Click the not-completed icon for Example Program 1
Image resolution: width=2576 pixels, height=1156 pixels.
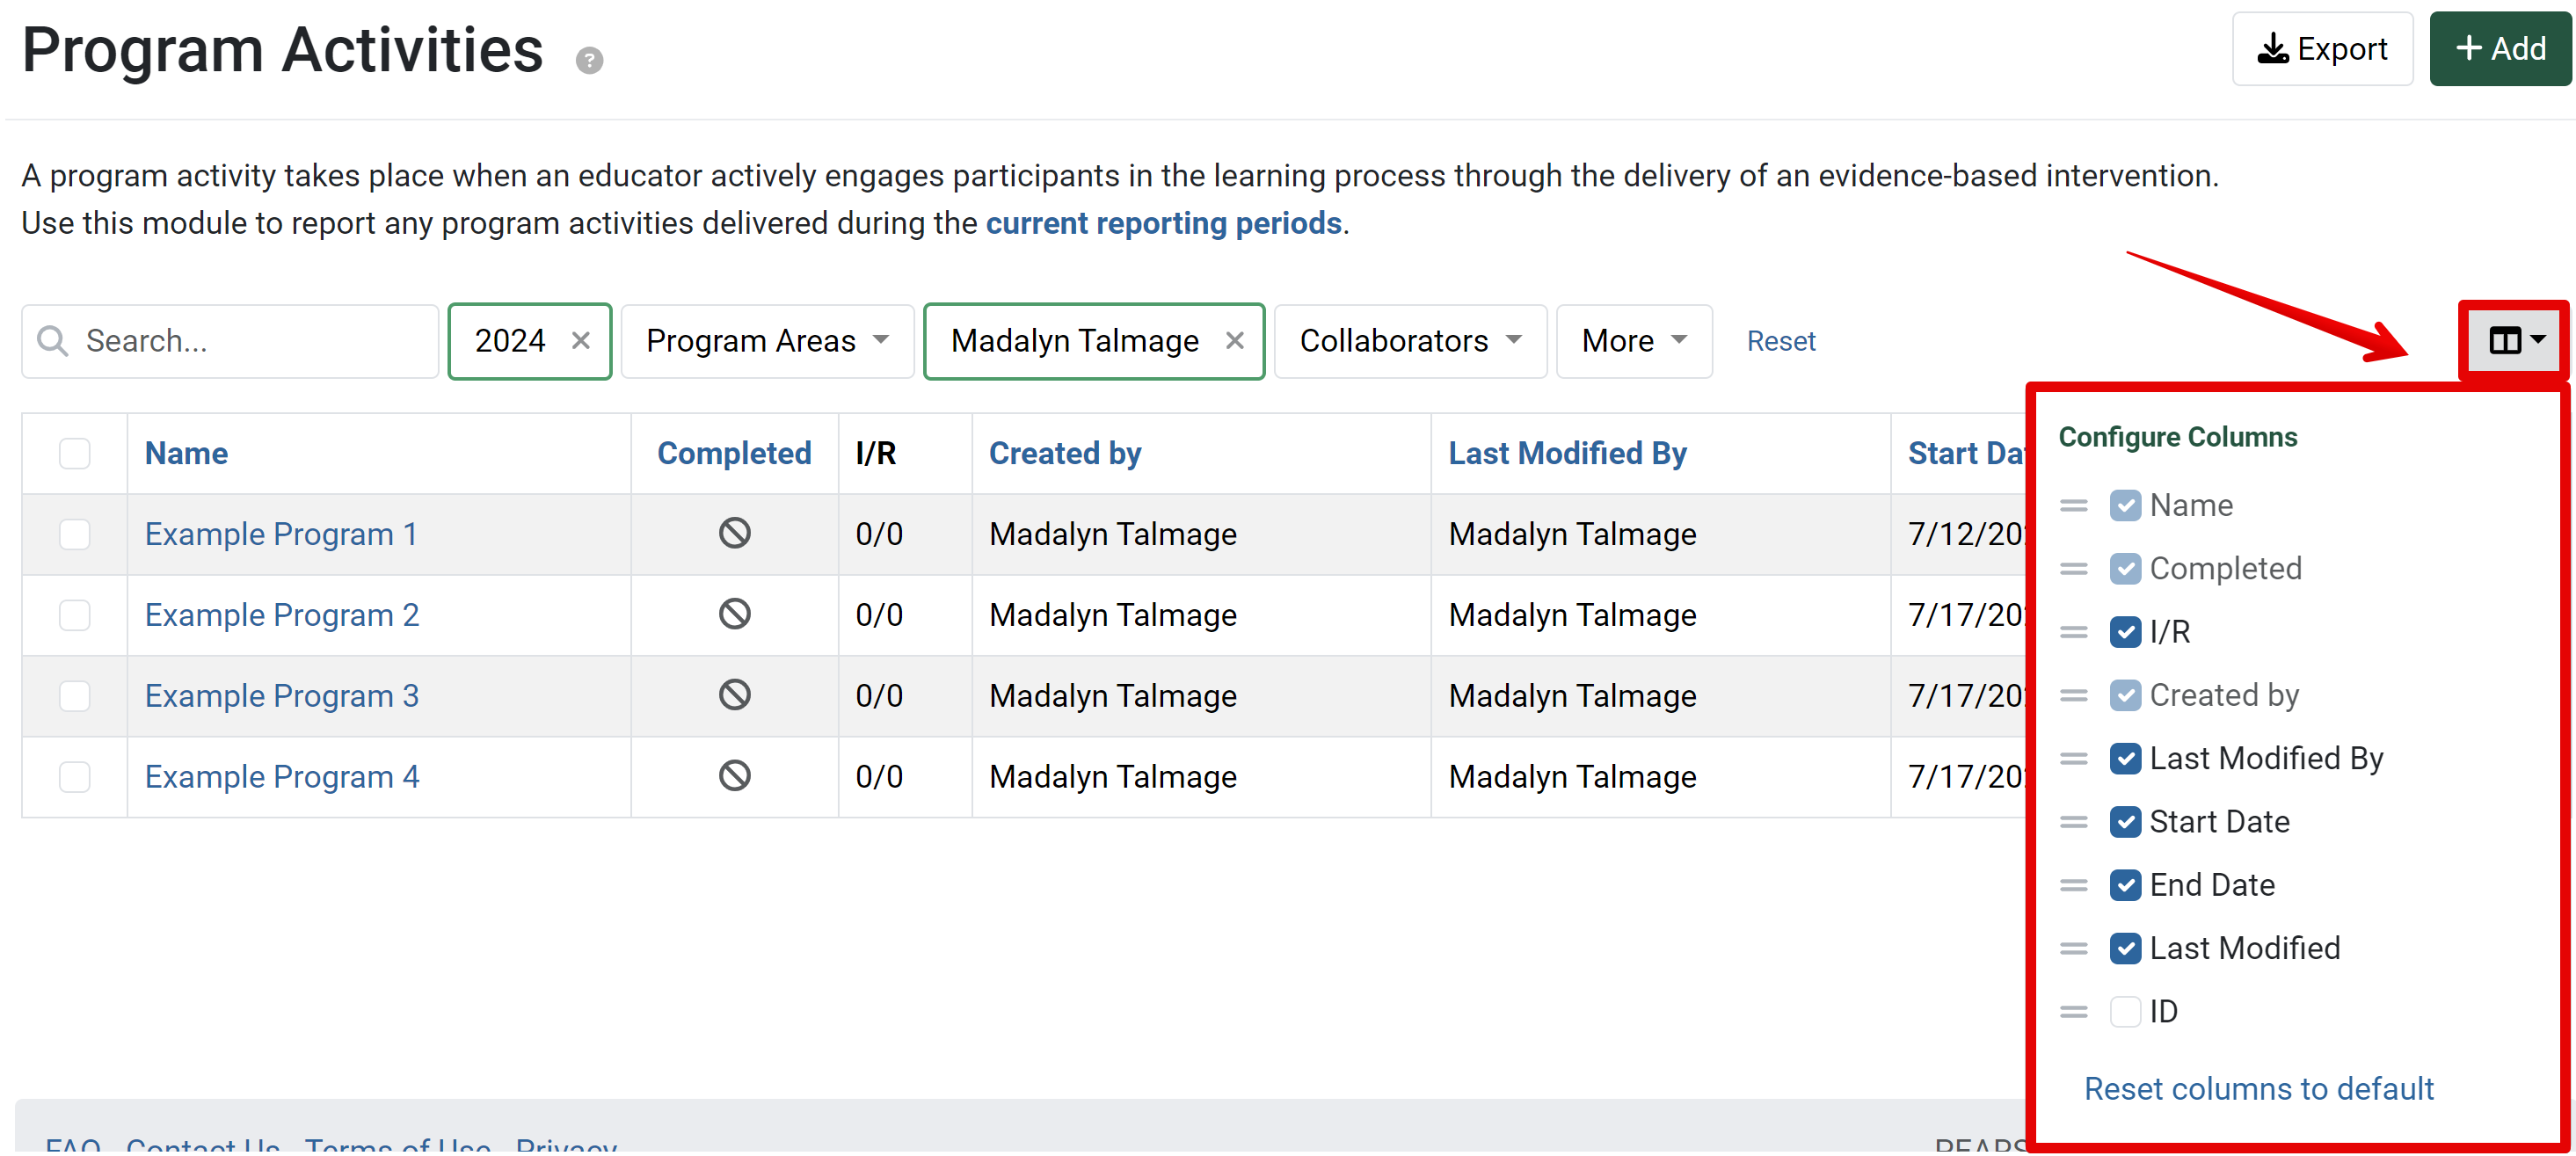[x=734, y=533]
